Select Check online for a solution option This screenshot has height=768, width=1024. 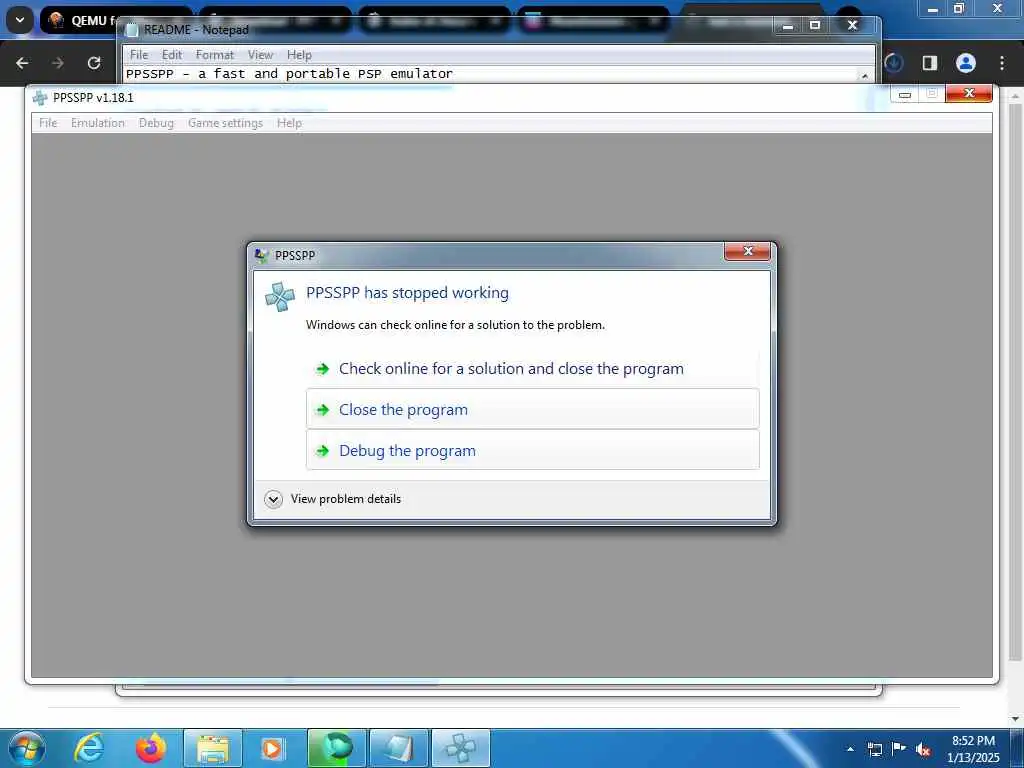click(x=532, y=368)
